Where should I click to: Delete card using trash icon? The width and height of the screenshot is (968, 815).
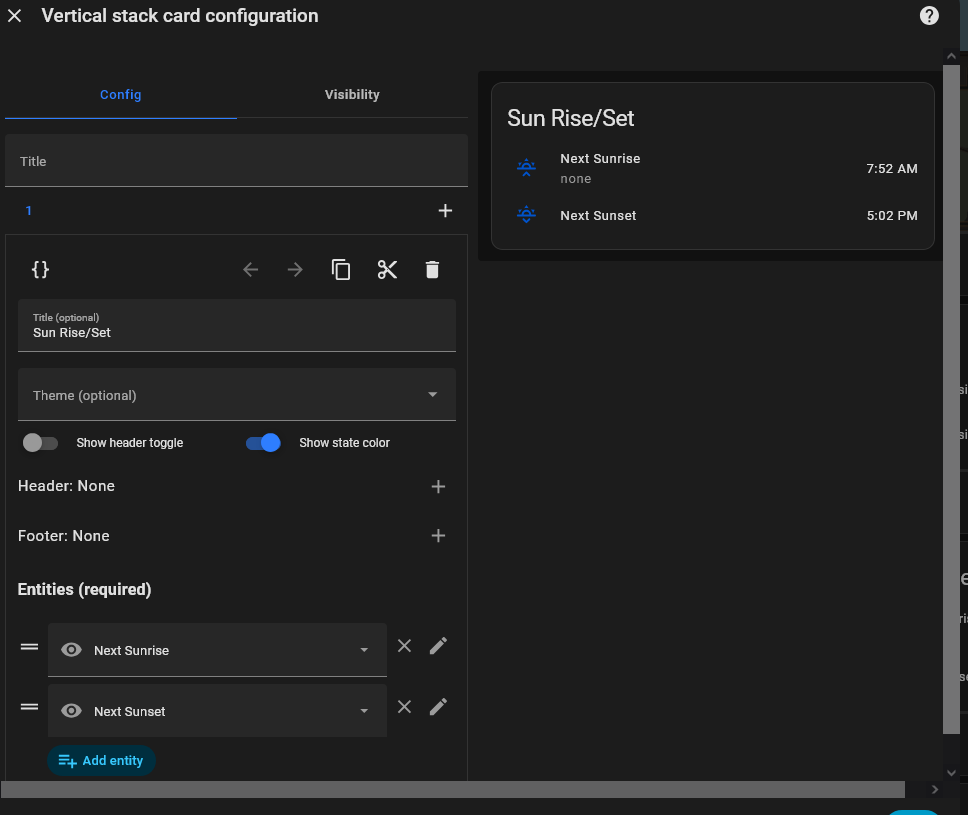pos(432,270)
